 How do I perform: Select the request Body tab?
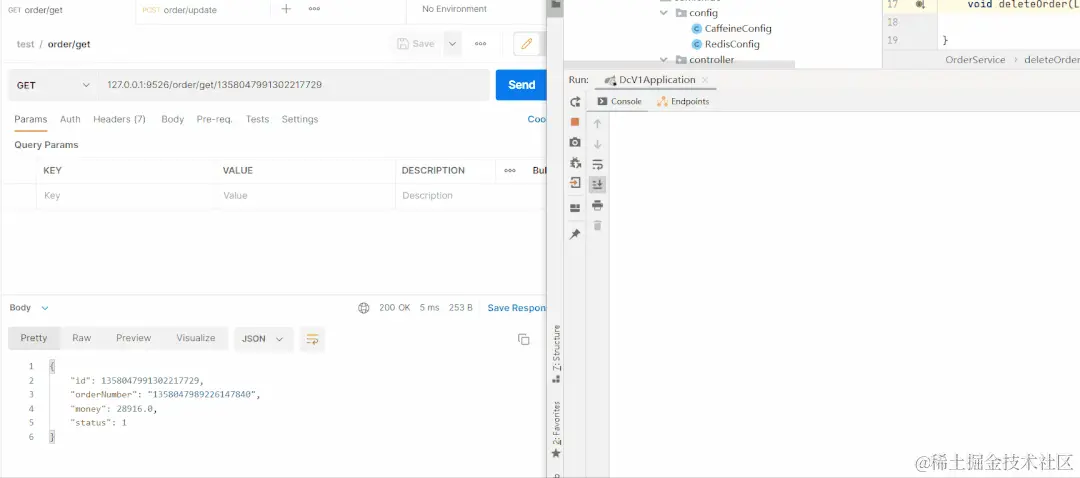point(173,119)
